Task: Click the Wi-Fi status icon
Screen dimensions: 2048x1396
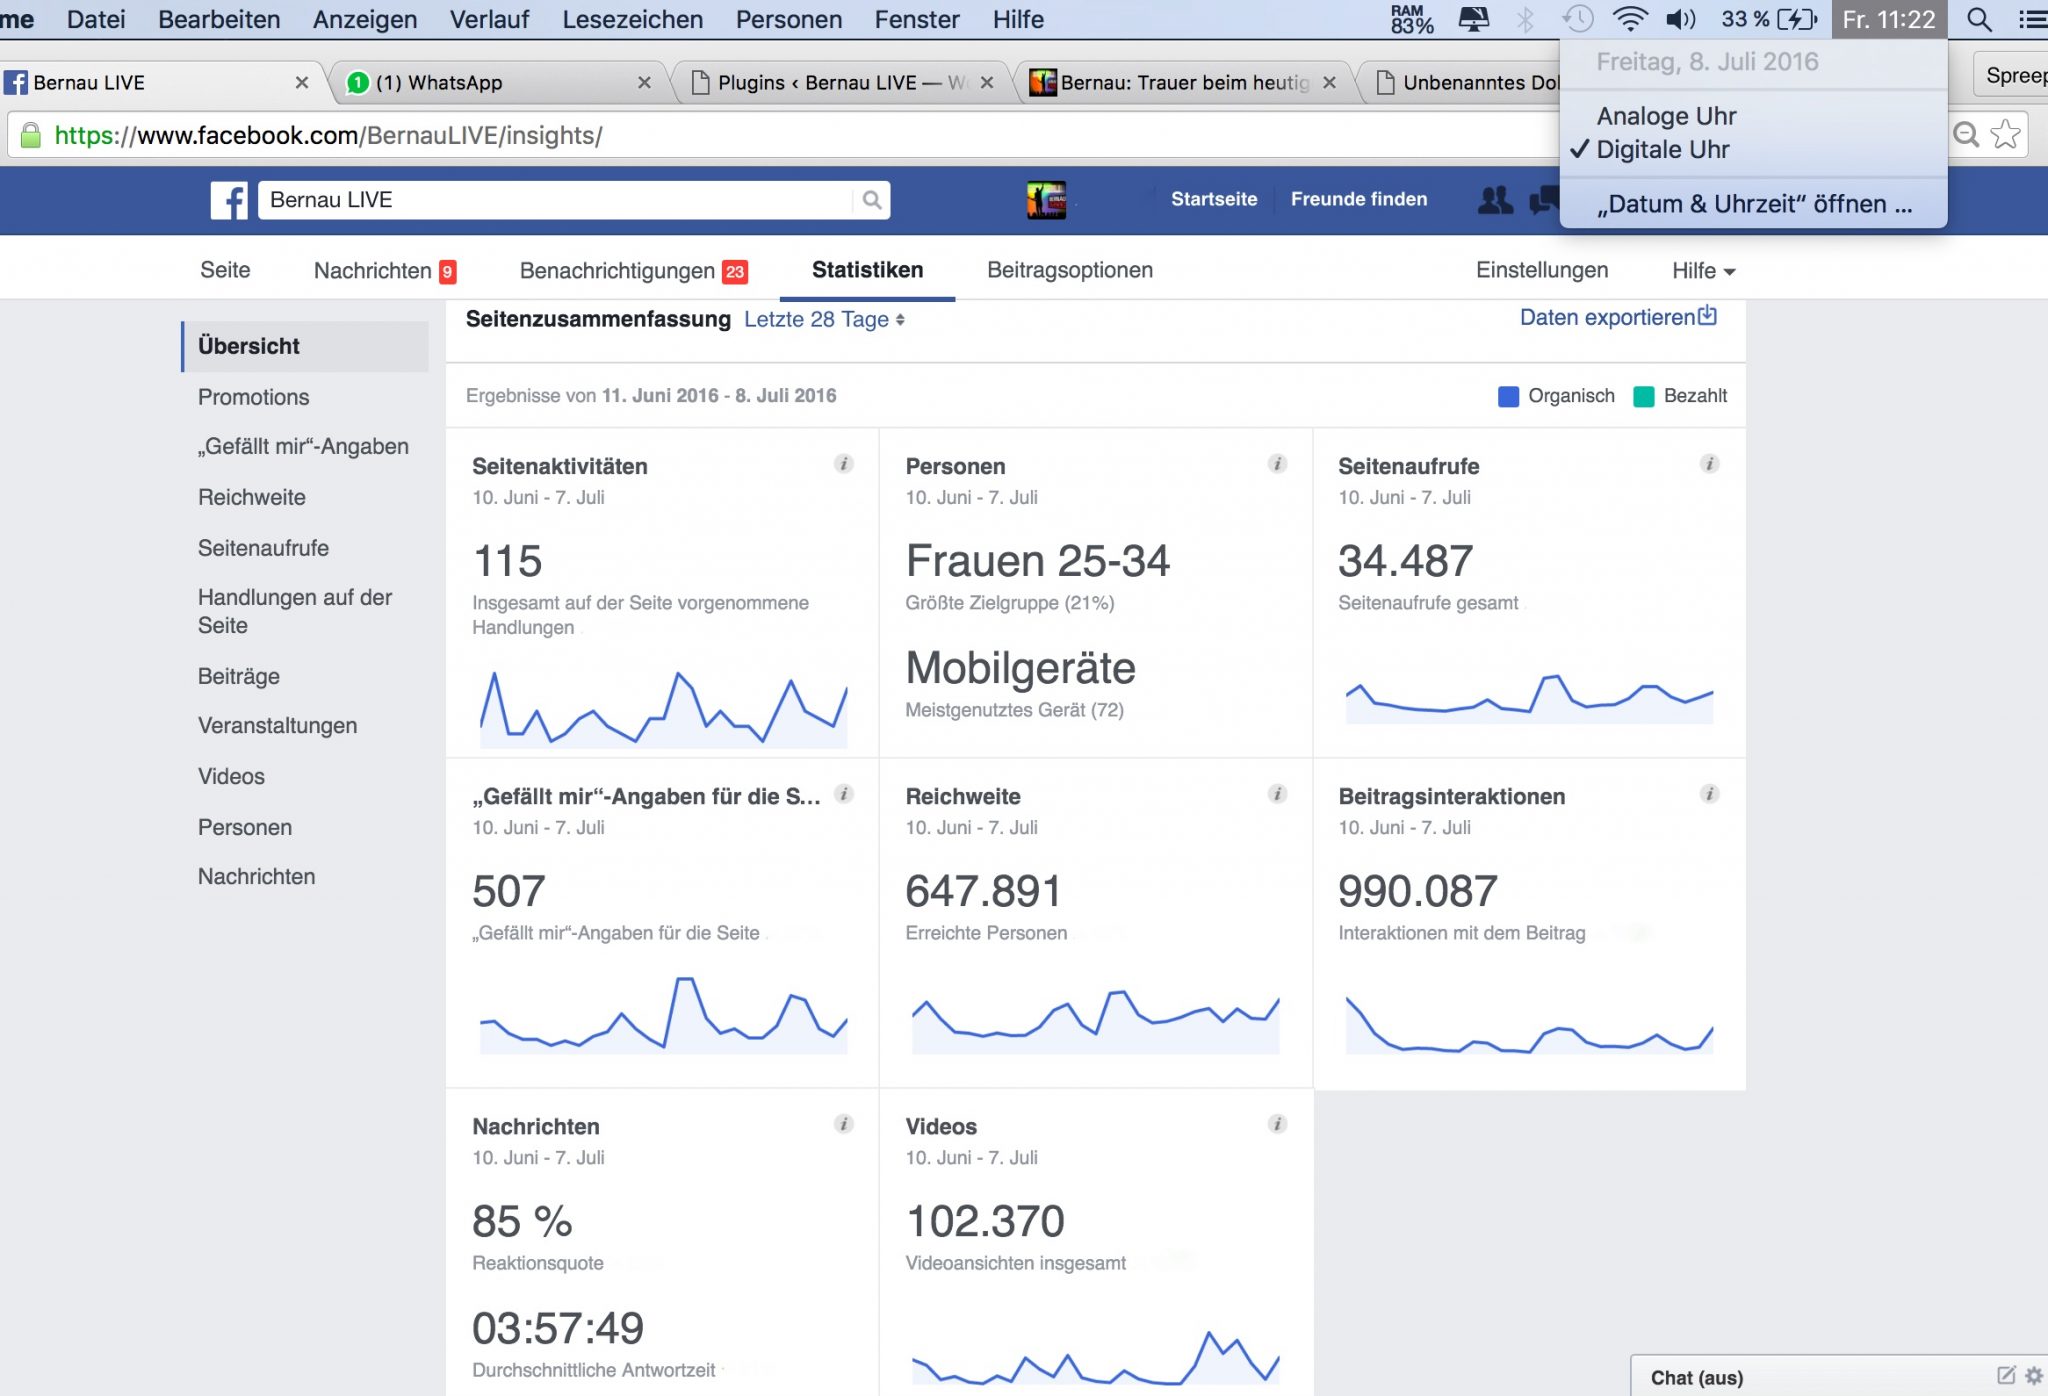Action: pos(1630,20)
